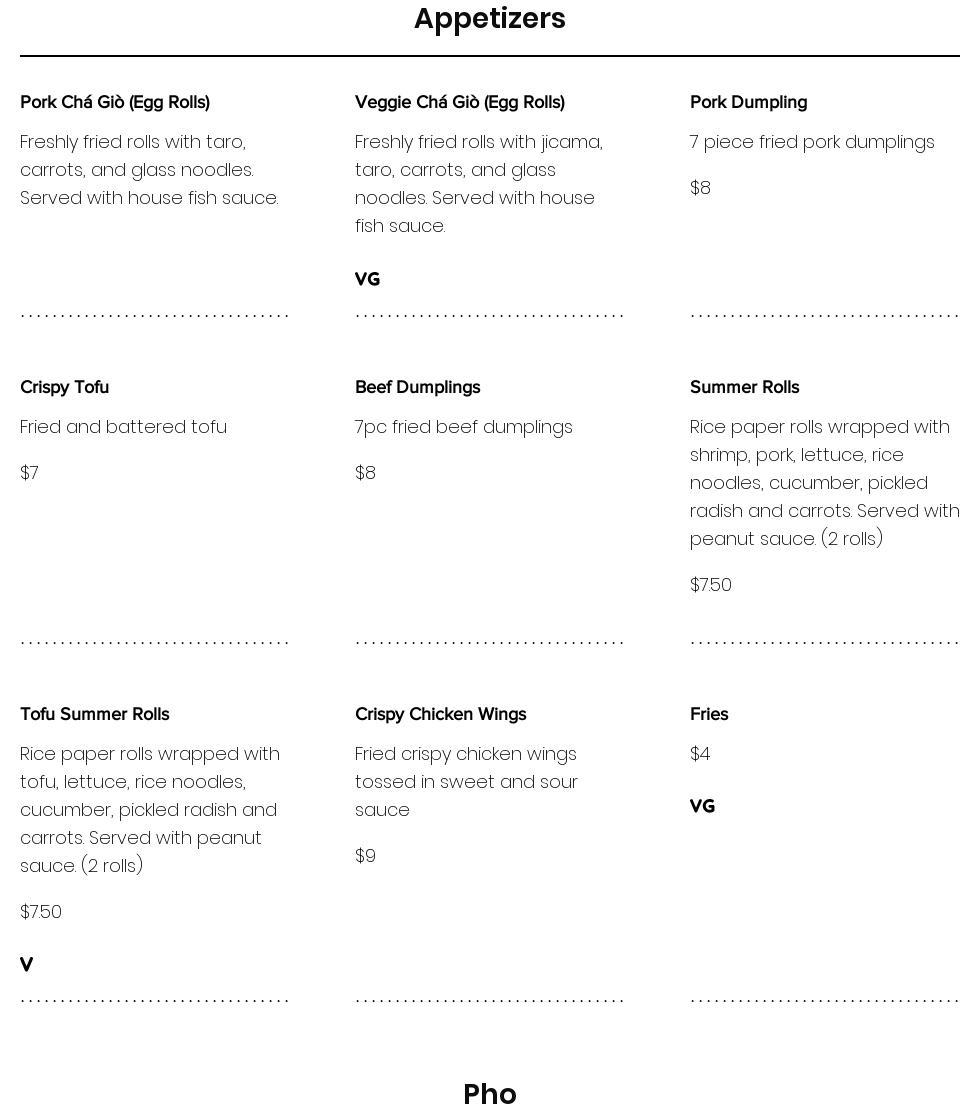This screenshot has width=965, height=1113.
Task: Click the V tag under Tofu Summer Rolls
Action: click(27, 965)
